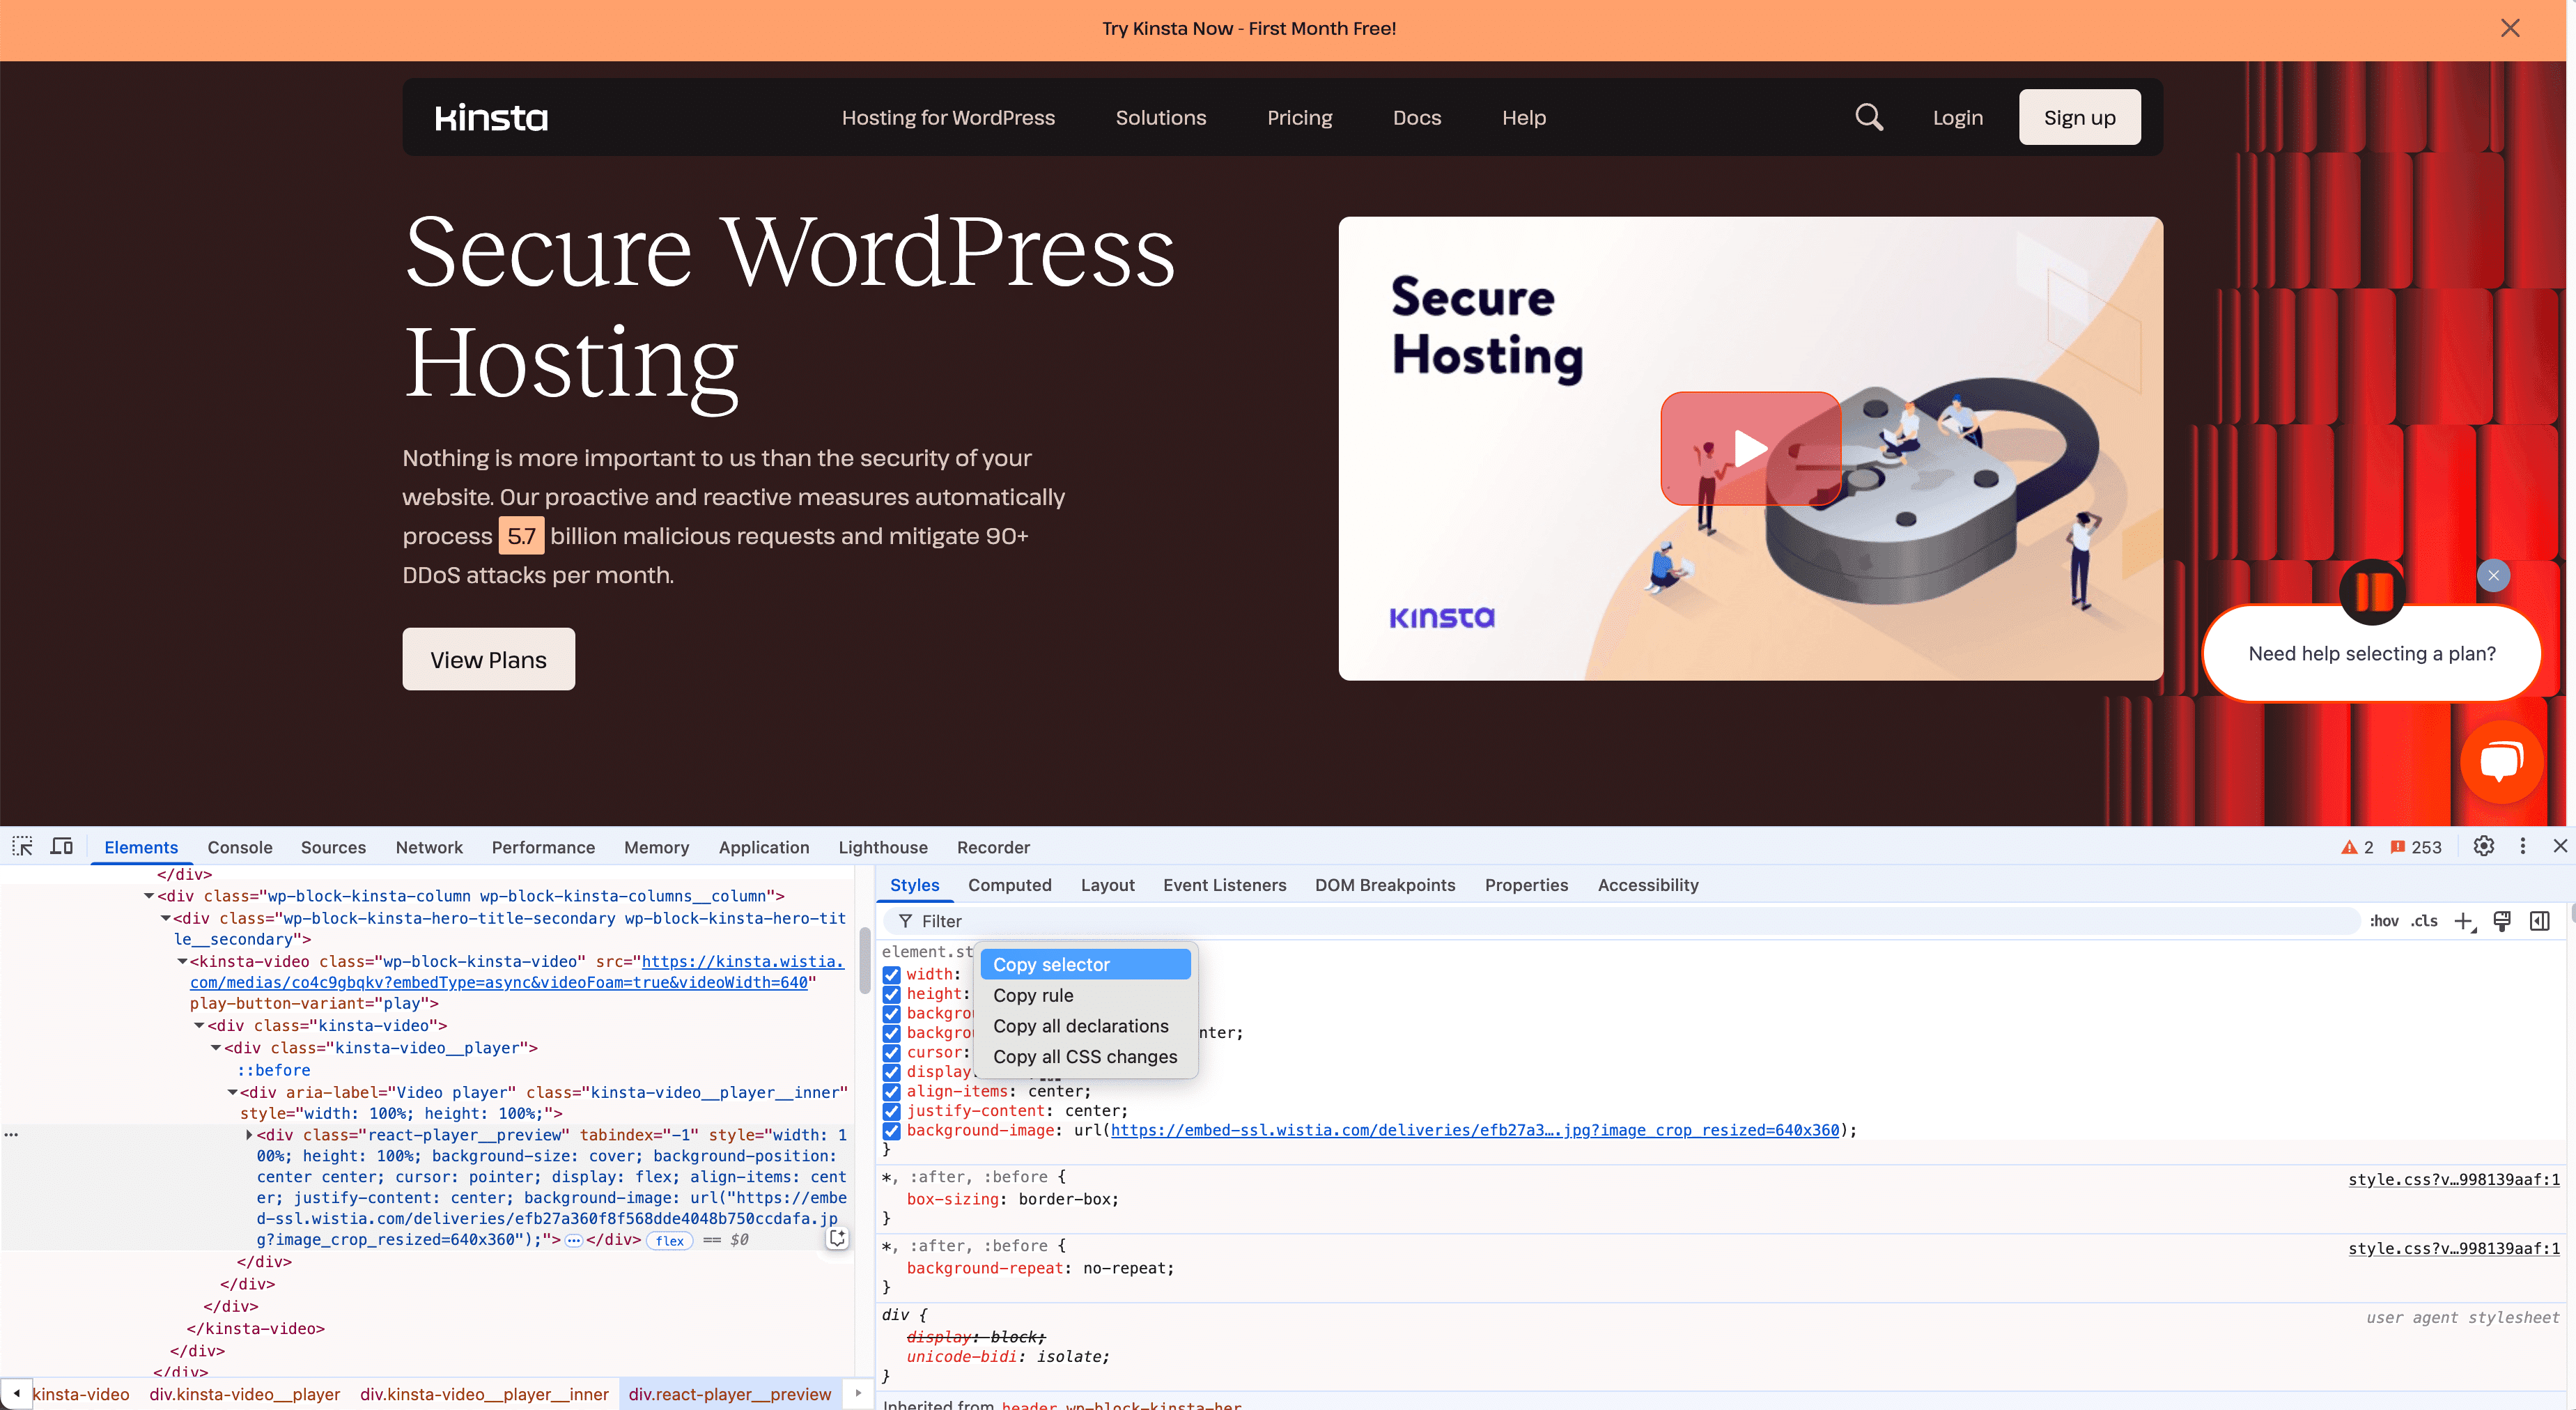Toggle the device toolbar emulation icon

pos(61,846)
